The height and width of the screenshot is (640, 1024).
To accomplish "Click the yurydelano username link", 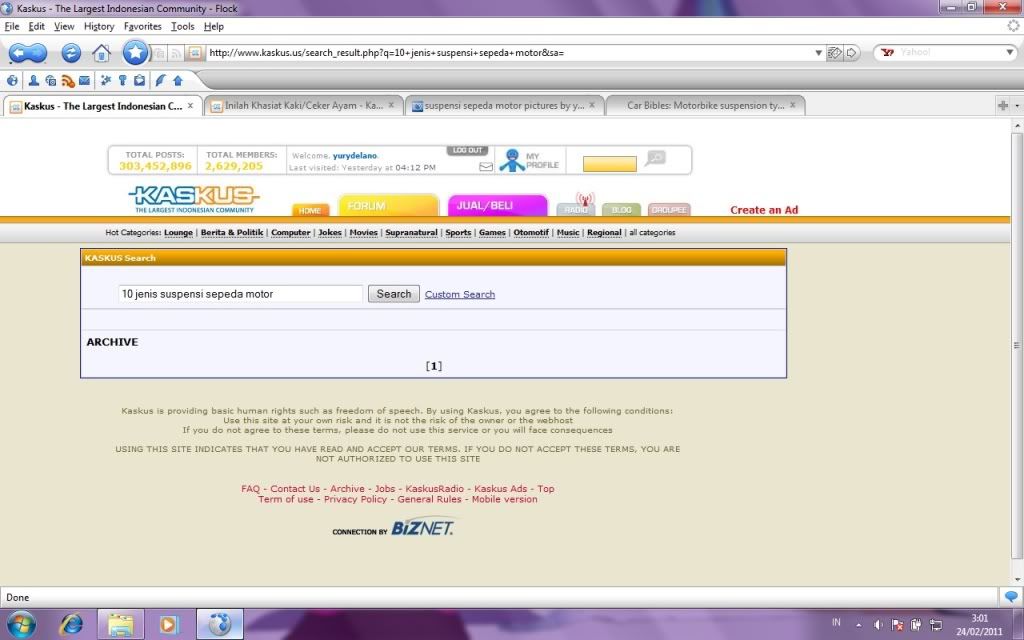I will click(355, 156).
